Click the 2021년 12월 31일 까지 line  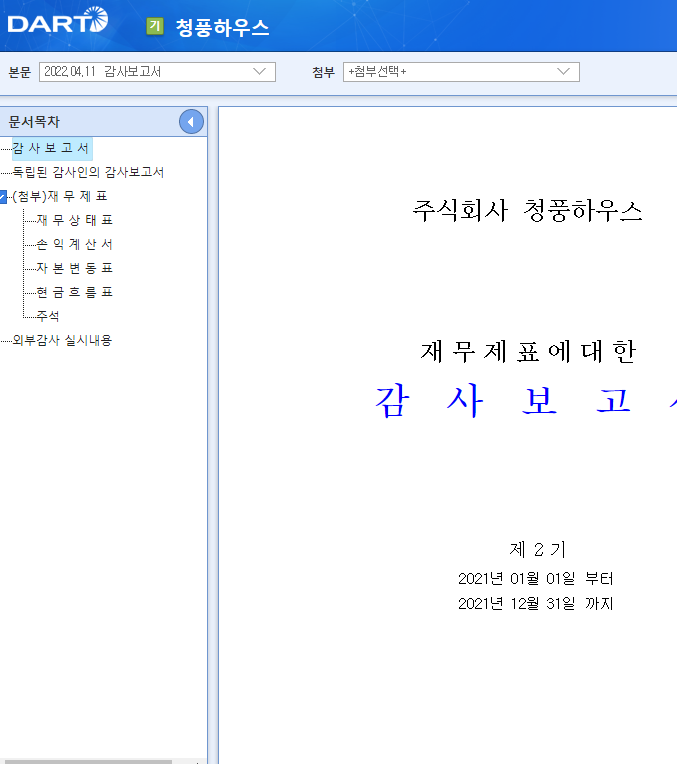pos(536,604)
